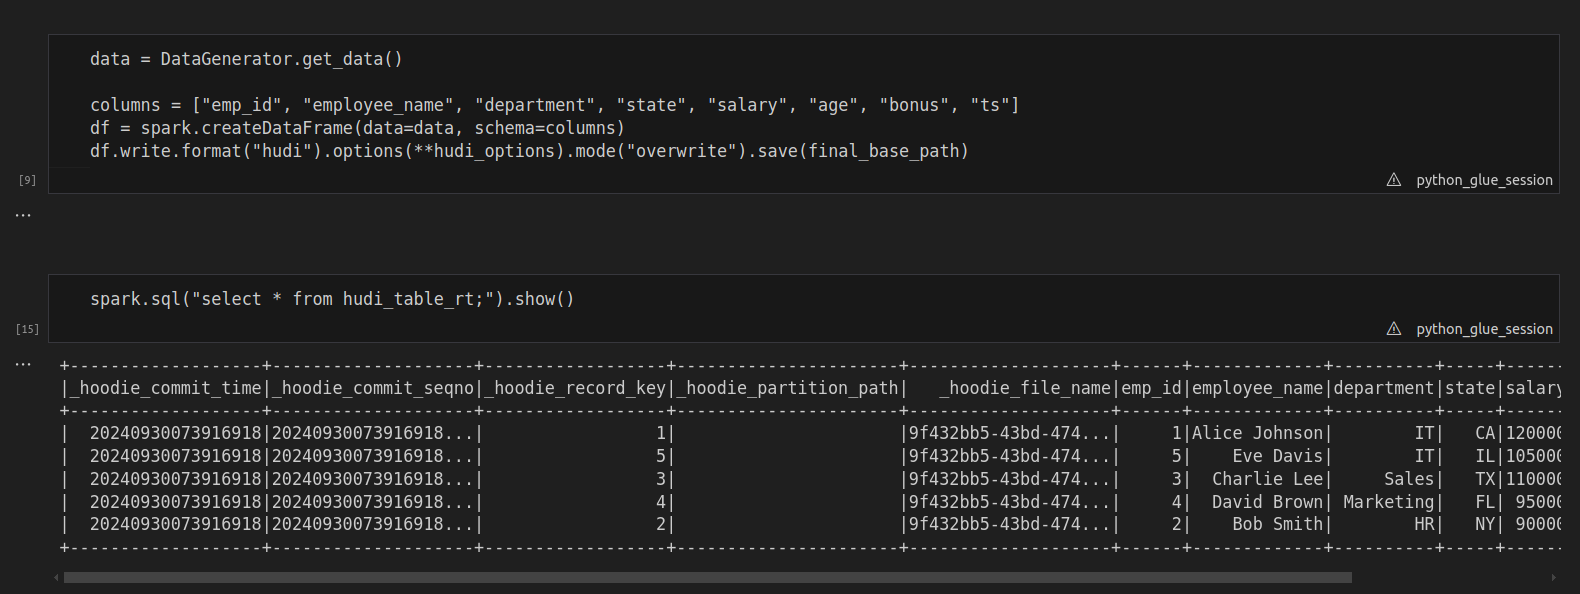Open the output ellipsis menu below cell 9

tap(23, 215)
